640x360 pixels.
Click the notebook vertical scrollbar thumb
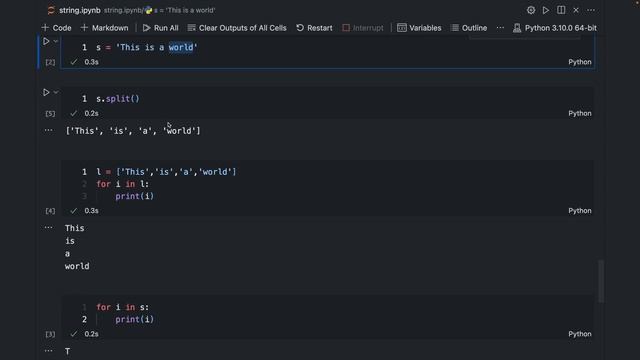click(601, 282)
